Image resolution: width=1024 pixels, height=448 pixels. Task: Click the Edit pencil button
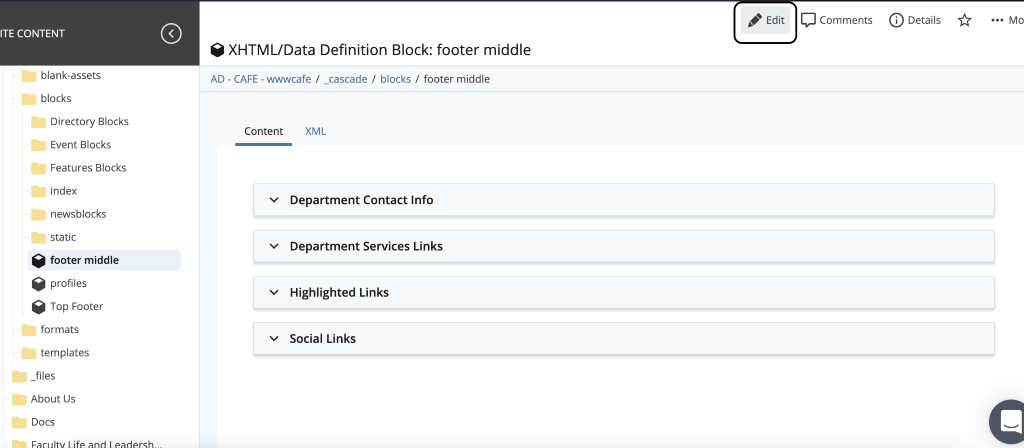tap(765, 20)
